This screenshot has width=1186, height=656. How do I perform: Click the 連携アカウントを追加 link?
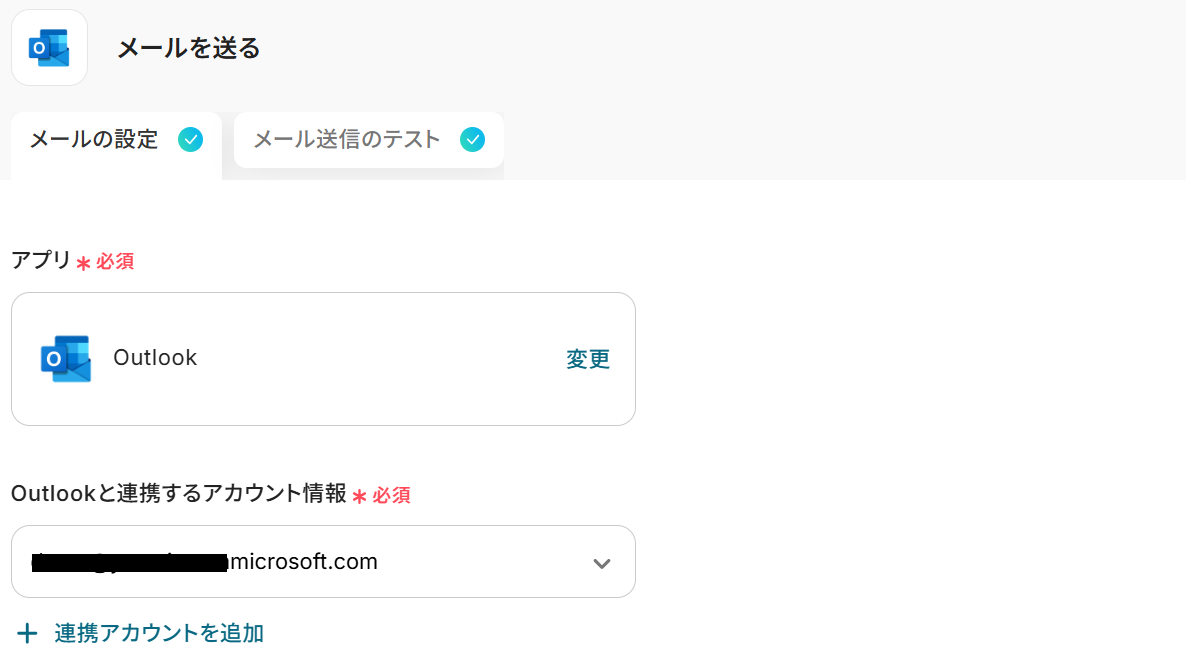pos(159,633)
